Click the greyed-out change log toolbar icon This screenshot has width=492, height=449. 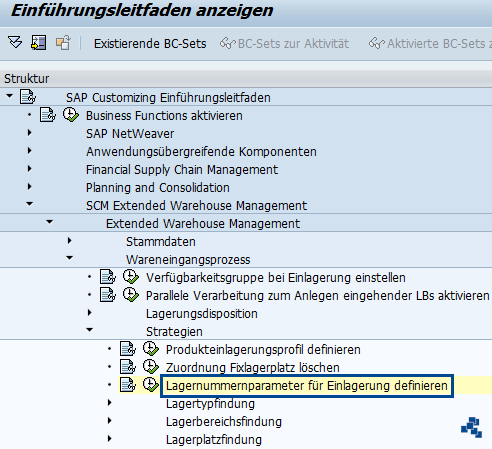click(x=63, y=43)
